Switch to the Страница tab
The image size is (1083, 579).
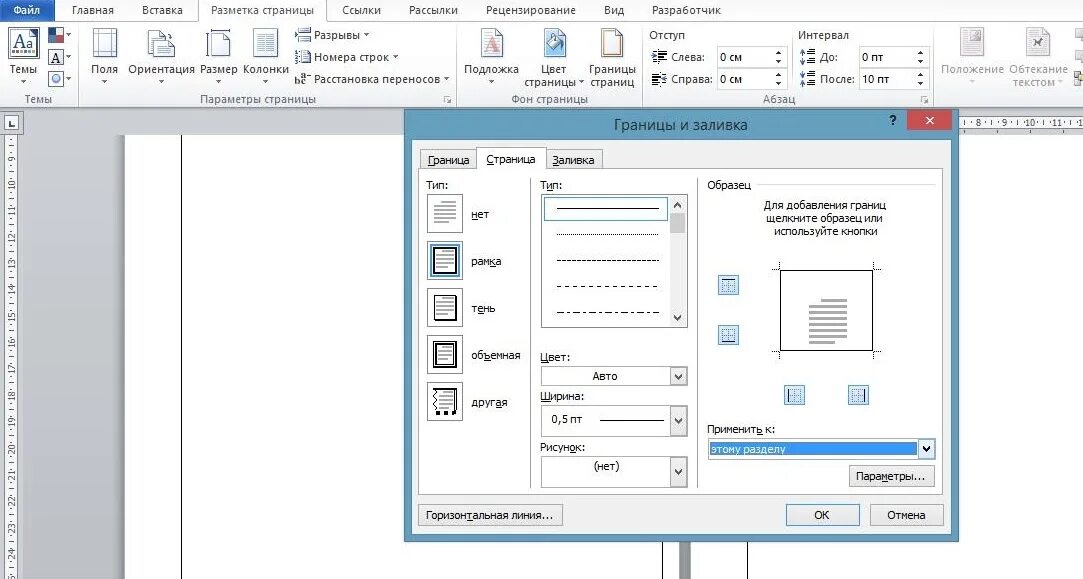510,159
